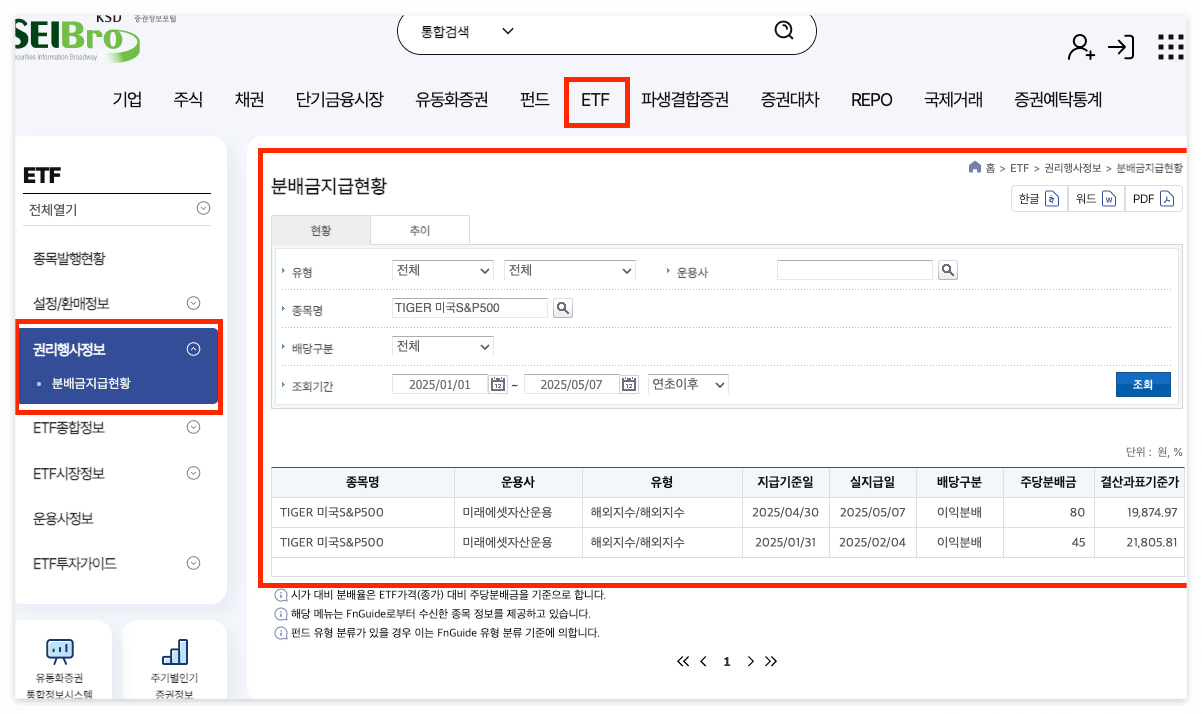Viewport: 1202px width, 714px height.
Task: Collapse 권리행사정보 sidebar section
Action: [194, 349]
